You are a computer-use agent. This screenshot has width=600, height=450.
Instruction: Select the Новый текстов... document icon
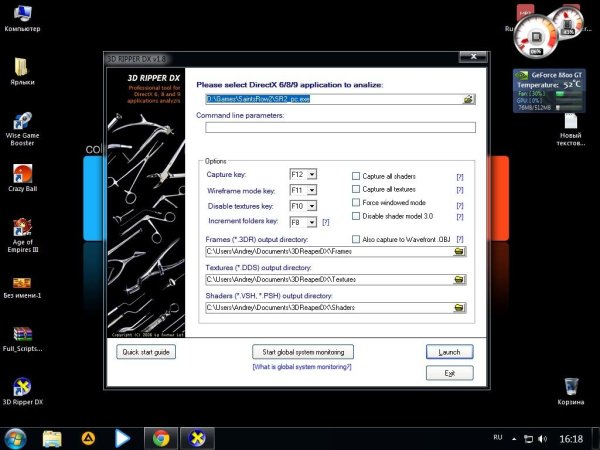(571, 129)
